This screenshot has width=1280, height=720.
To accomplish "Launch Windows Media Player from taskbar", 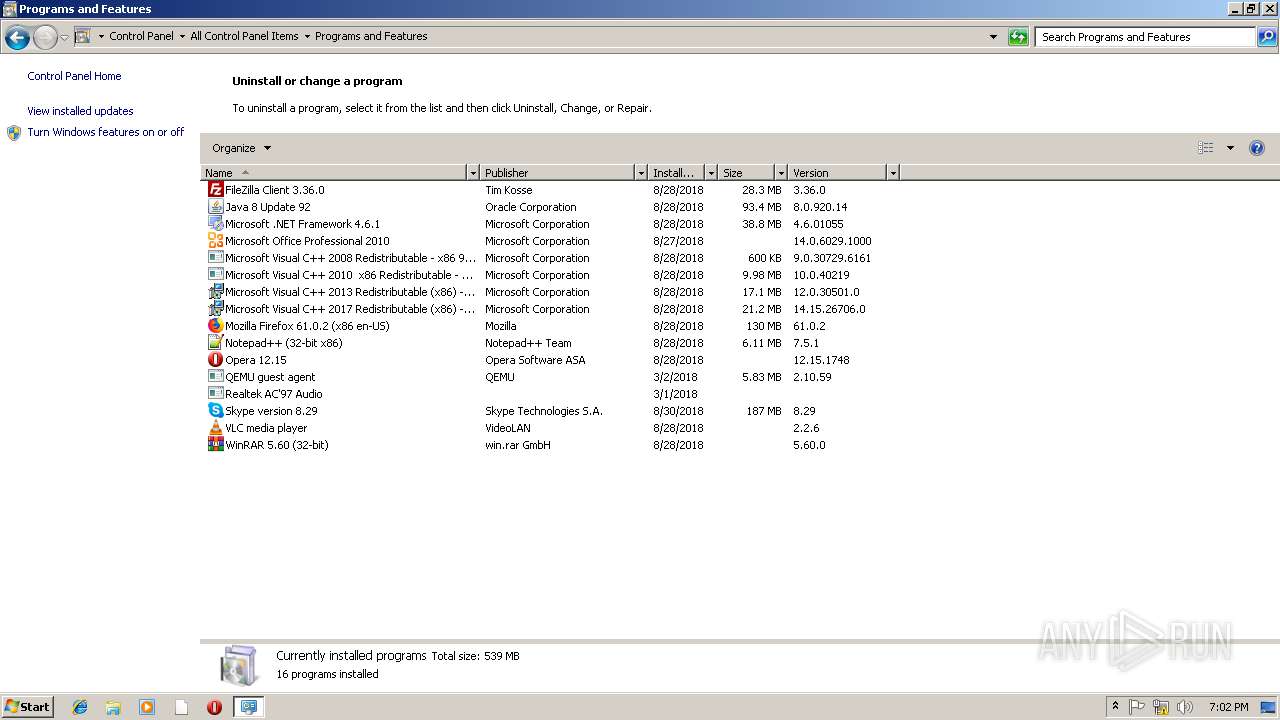I will 147,707.
